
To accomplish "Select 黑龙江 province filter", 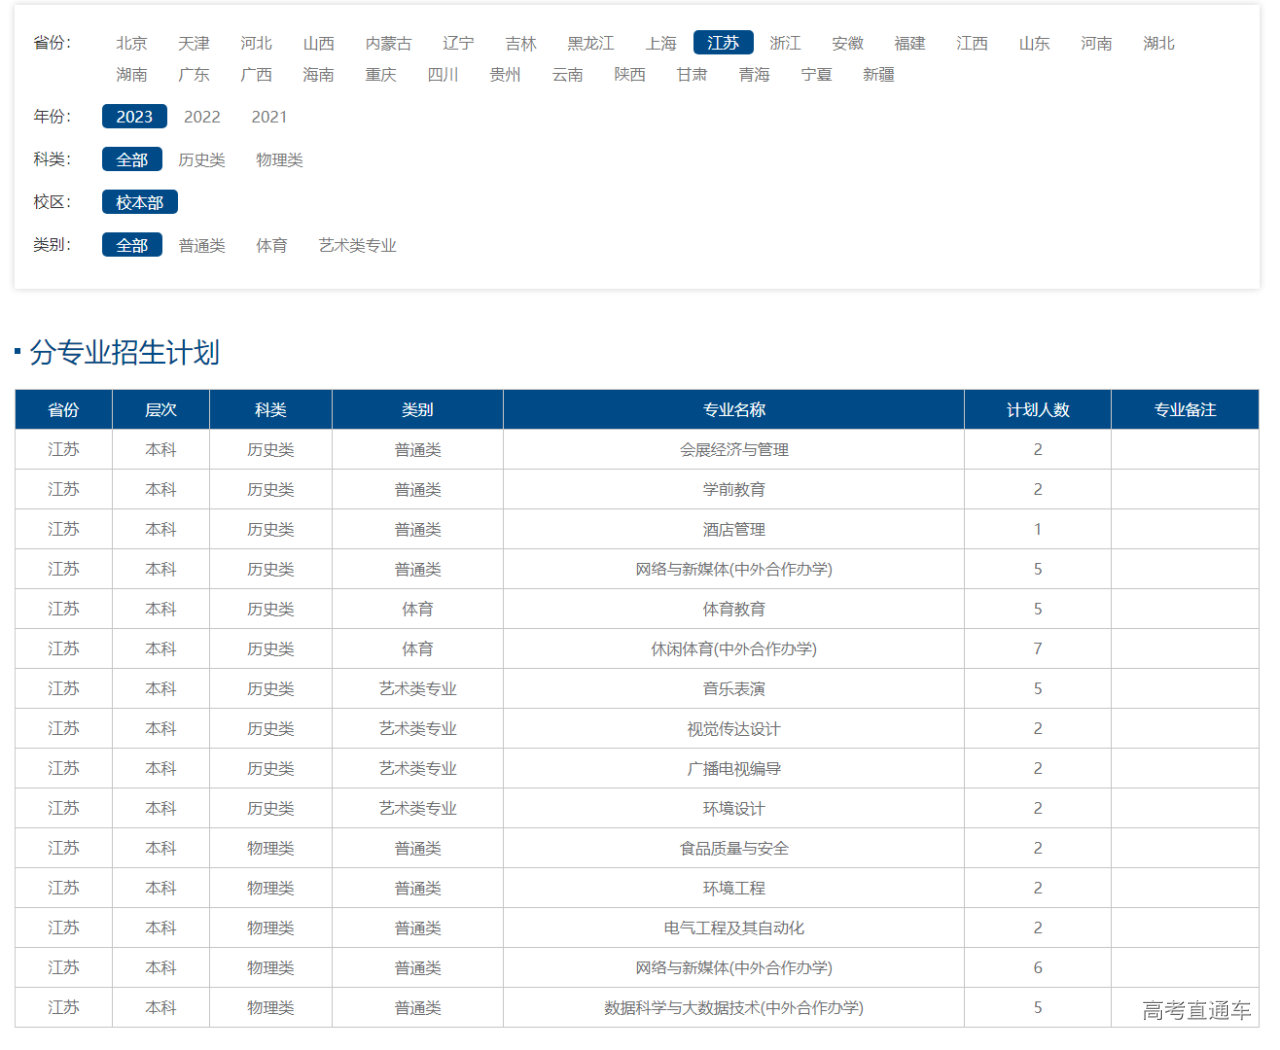I will (590, 43).
